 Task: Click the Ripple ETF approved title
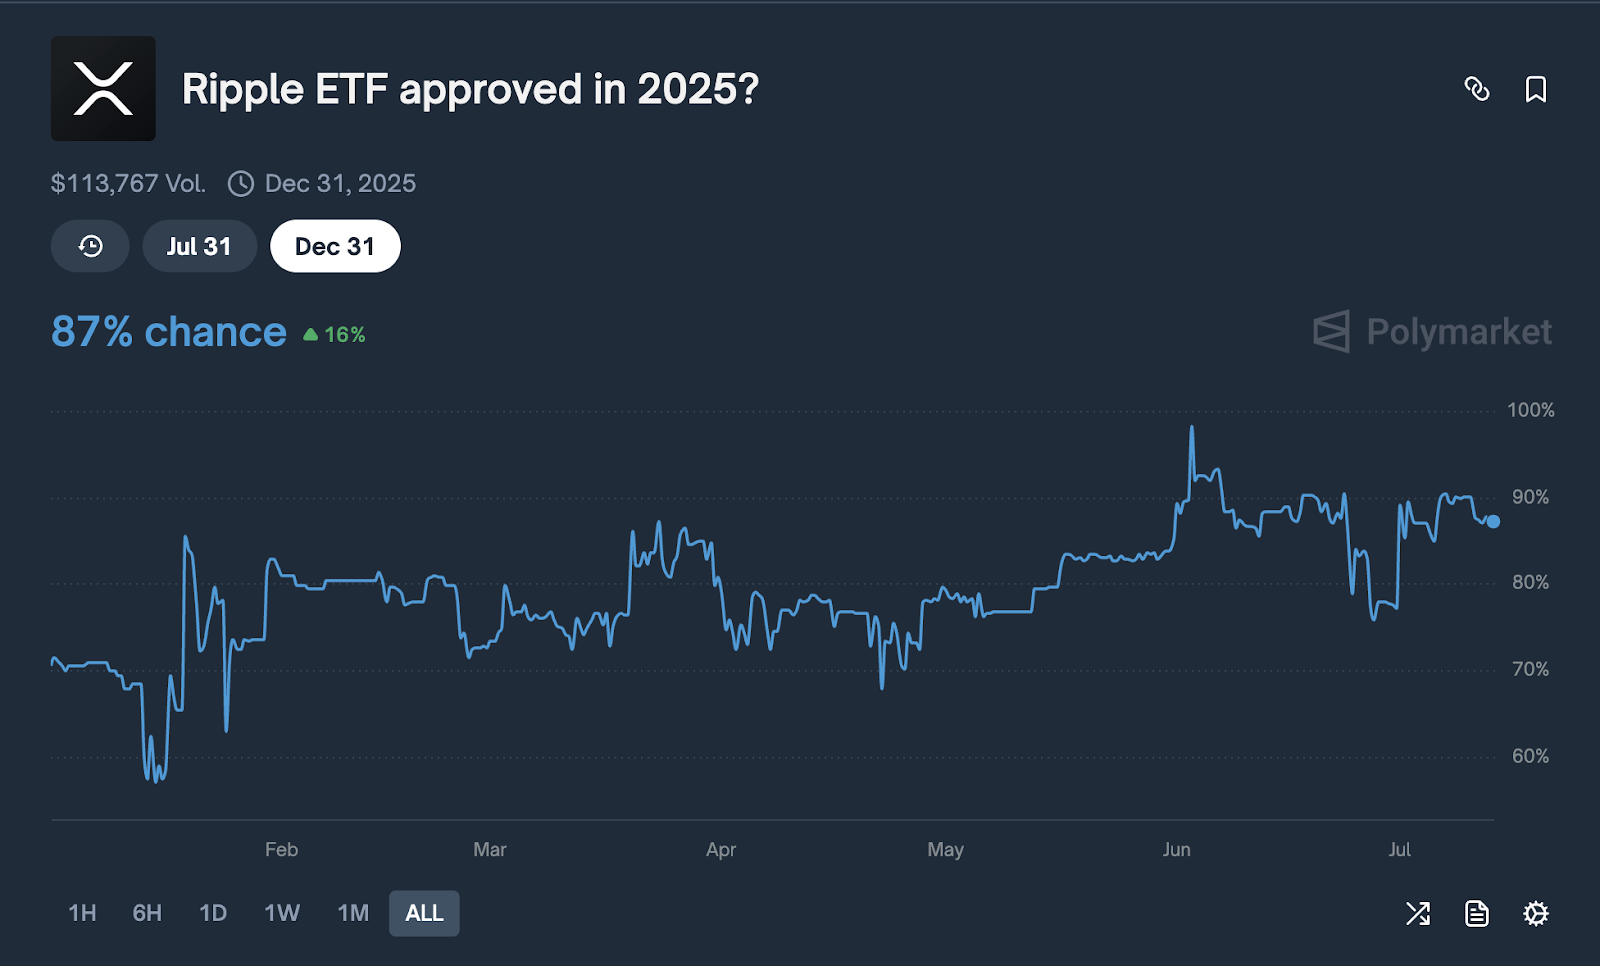tap(470, 89)
